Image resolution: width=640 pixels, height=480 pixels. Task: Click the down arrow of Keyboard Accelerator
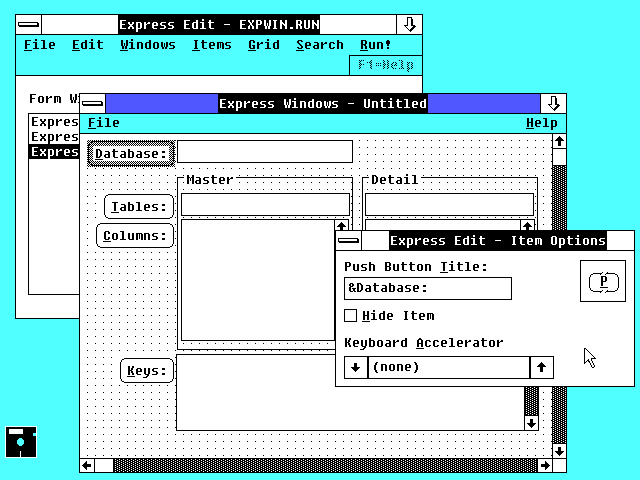pyautogui.click(x=356, y=367)
